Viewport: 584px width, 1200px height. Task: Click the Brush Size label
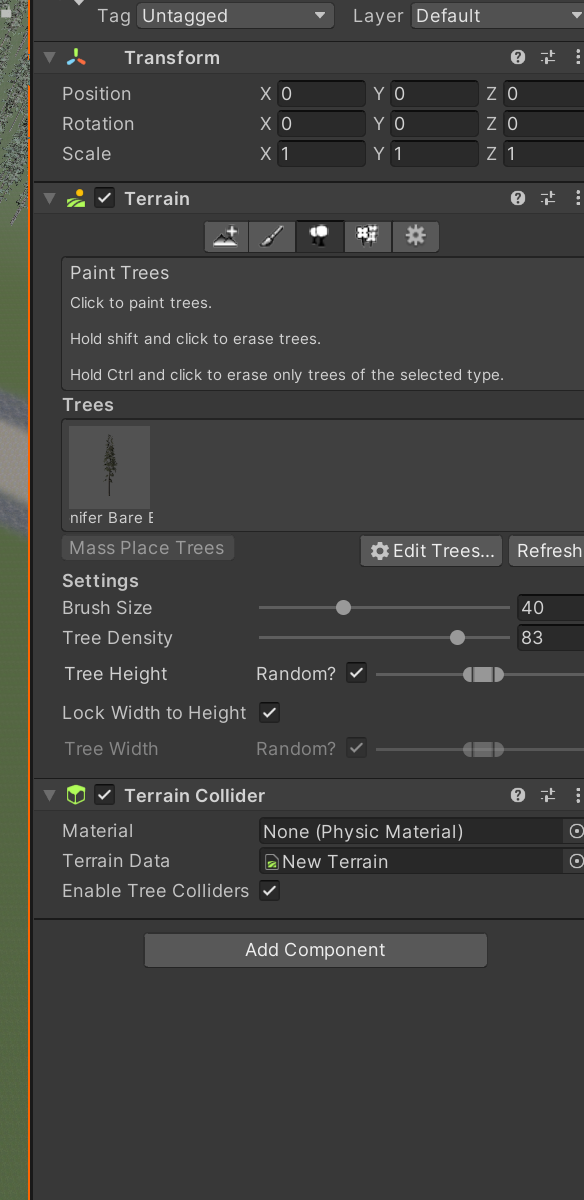tap(107, 608)
